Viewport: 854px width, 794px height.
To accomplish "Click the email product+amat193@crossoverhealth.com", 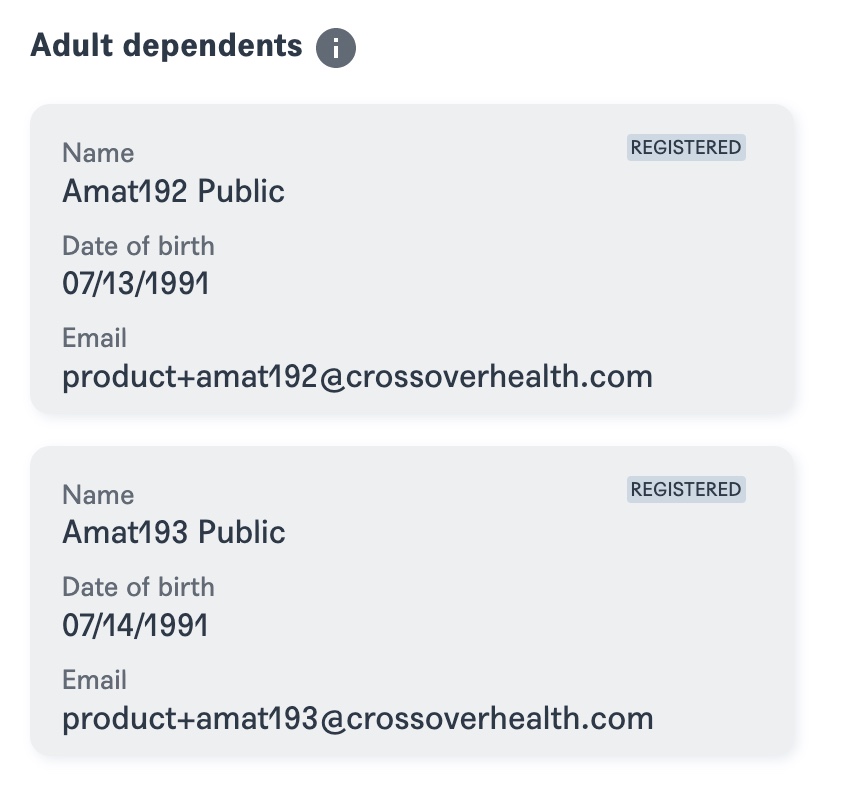I will pyautogui.click(x=358, y=719).
